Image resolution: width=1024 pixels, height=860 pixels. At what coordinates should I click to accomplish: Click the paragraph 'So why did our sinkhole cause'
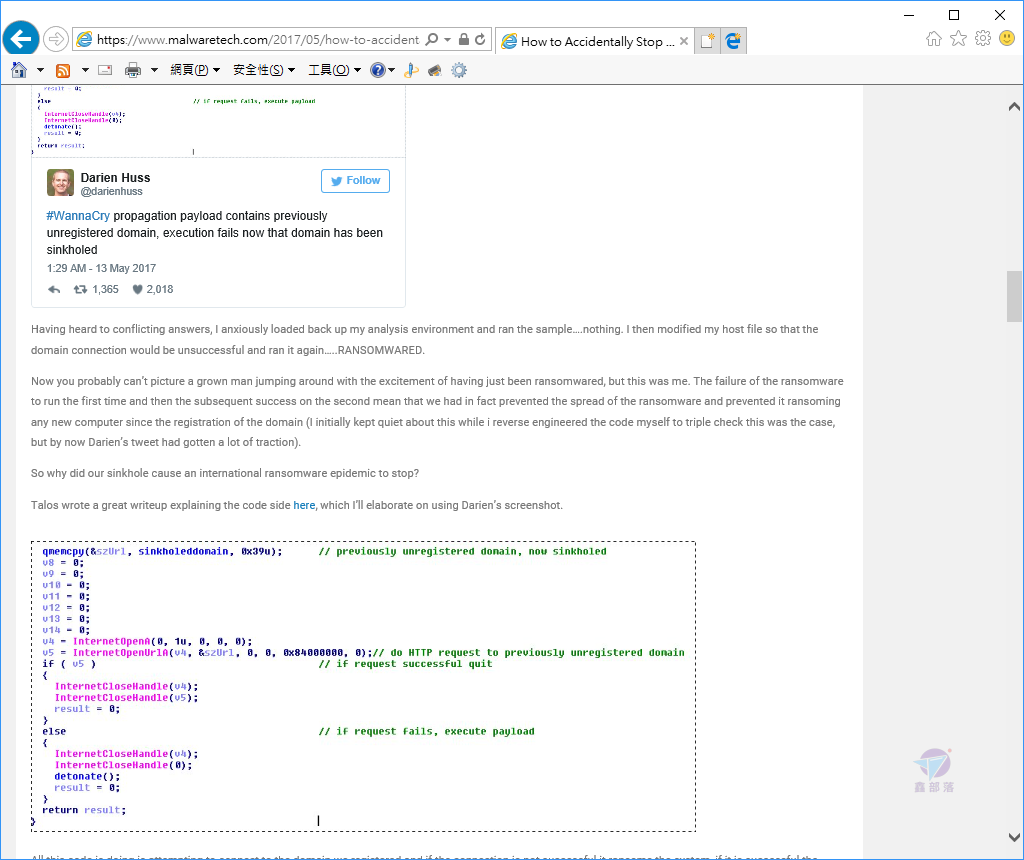225,473
